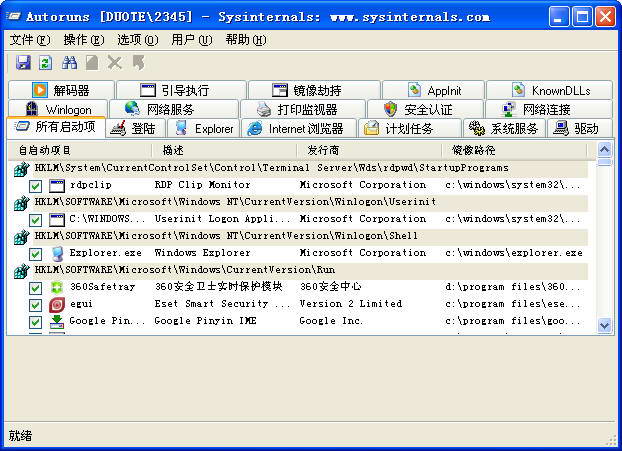Select the Google Inc. publisher cell
The height and width of the screenshot is (451, 622).
click(x=331, y=320)
